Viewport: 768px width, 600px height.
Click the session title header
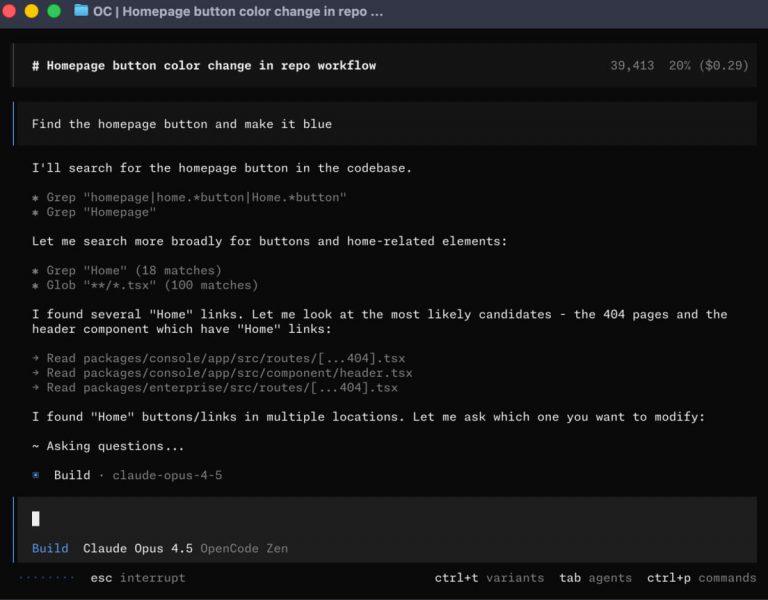pos(204,65)
